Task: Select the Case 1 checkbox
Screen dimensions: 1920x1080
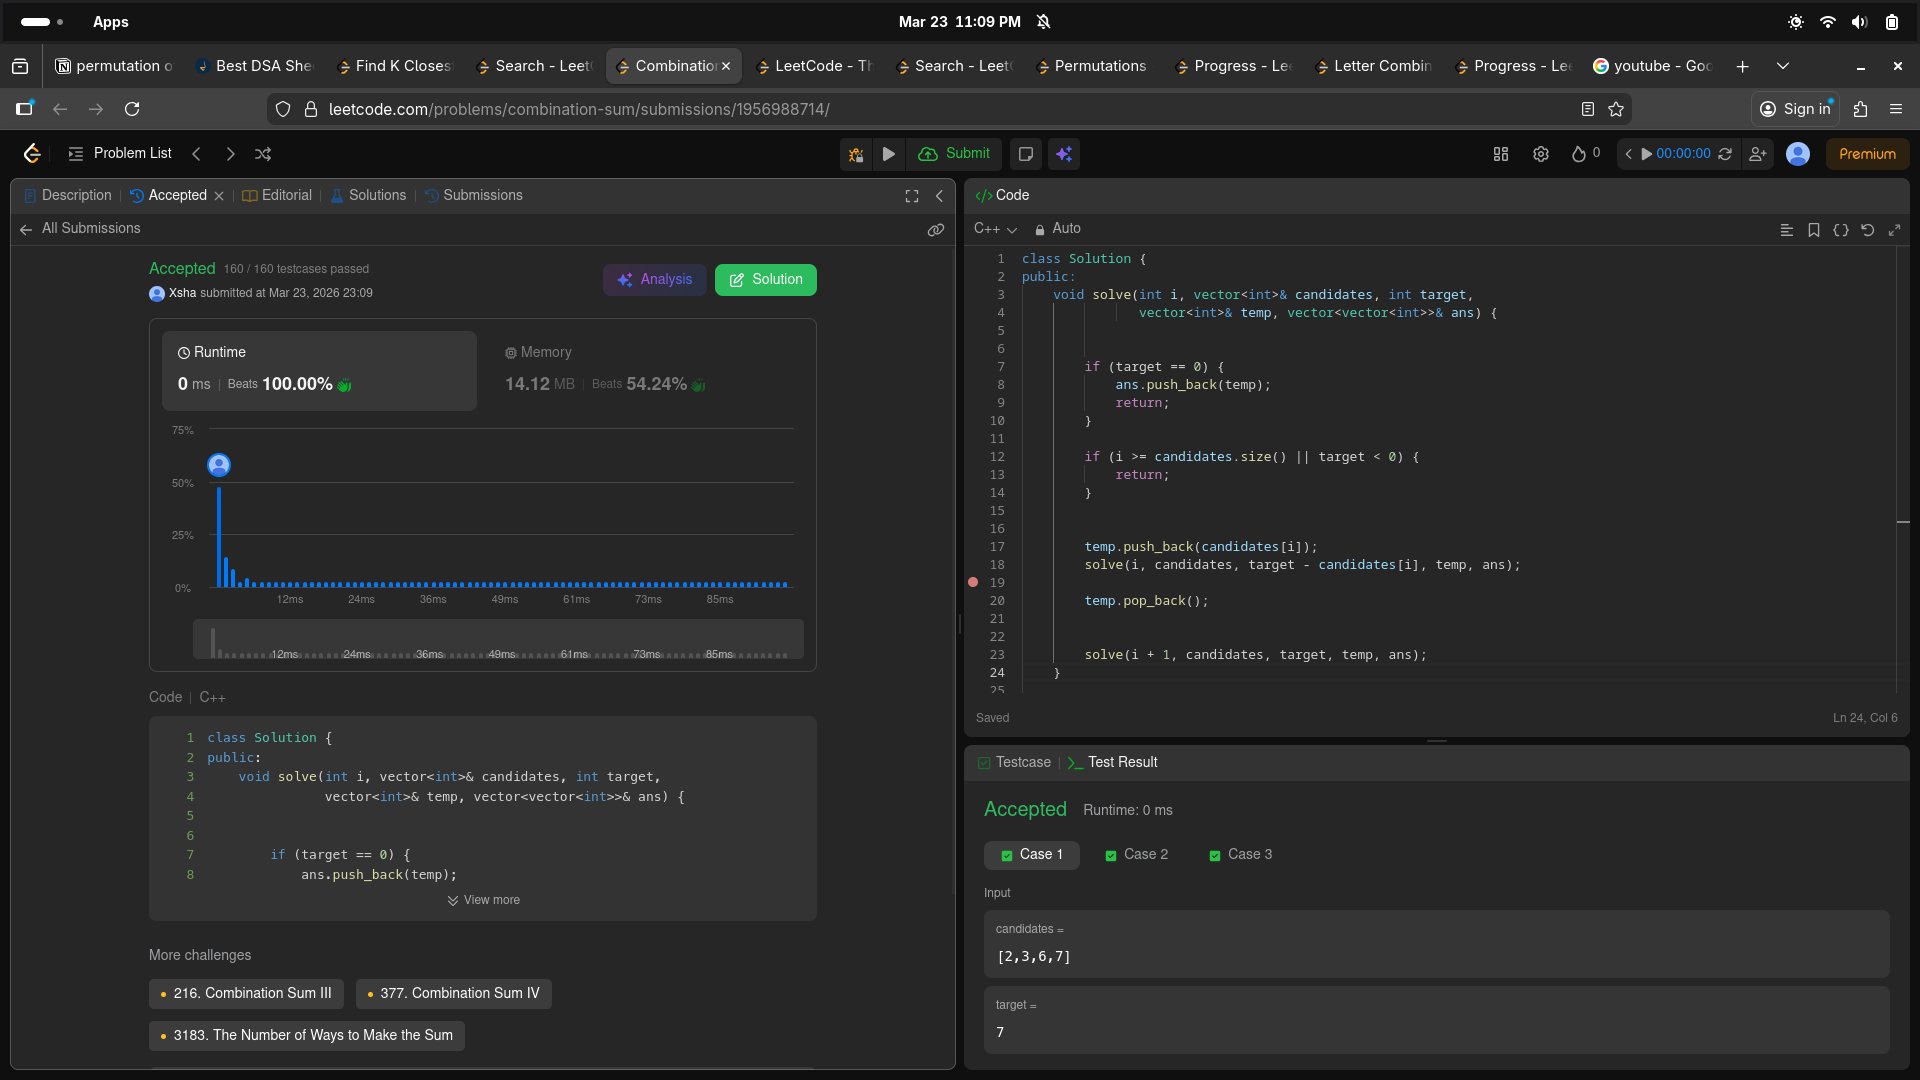Action: coord(1007,856)
